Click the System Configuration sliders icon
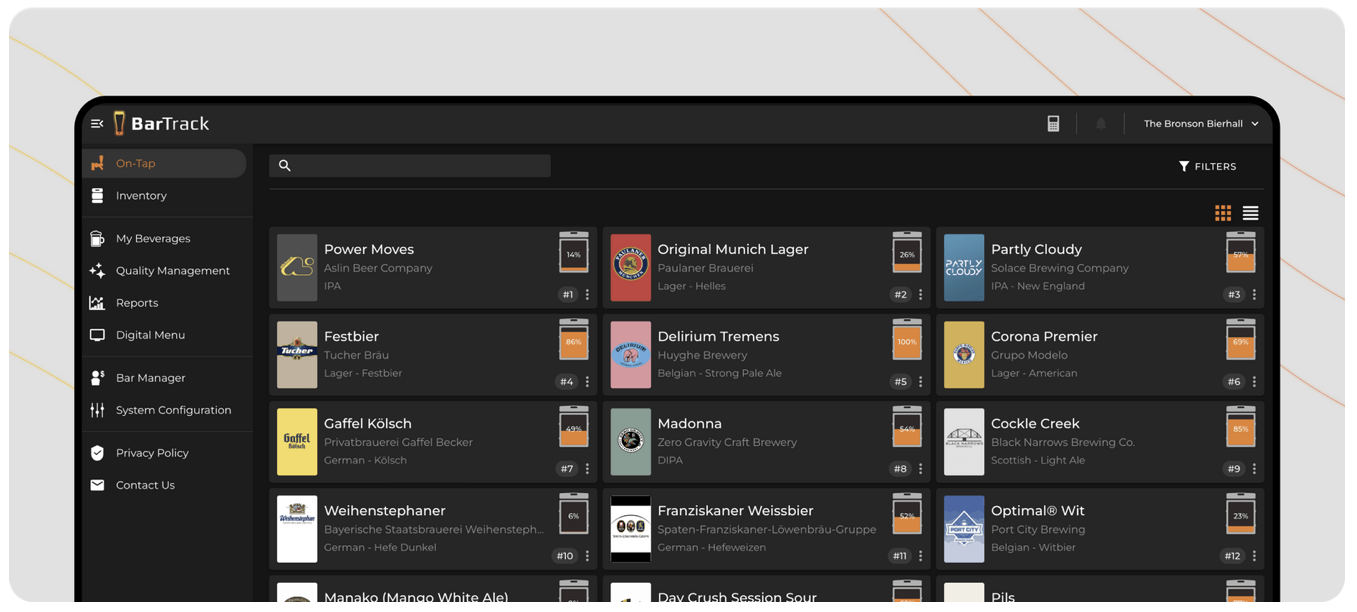 coord(97,410)
